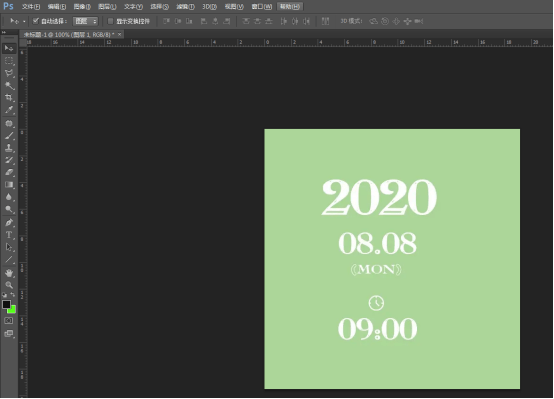Toggle Quick Mask mode button
554x399 pixels.
pos(8,321)
